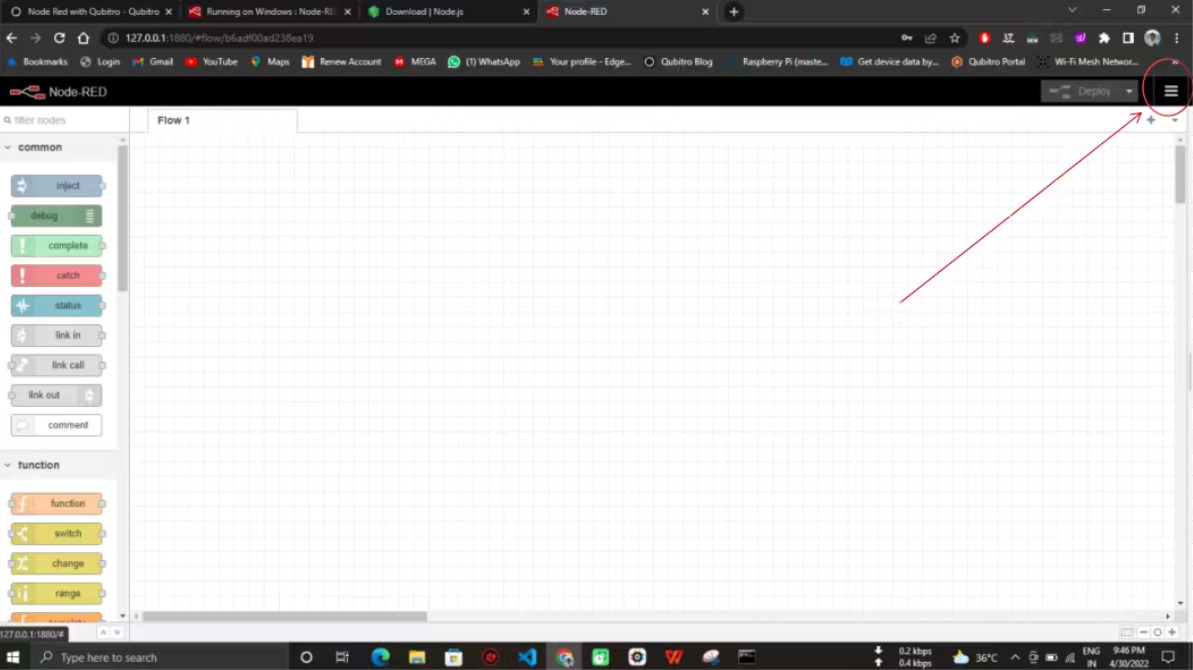The width and height of the screenshot is (1193, 670).
Task: Bookmark this page with star icon
Action: [x=955, y=38]
